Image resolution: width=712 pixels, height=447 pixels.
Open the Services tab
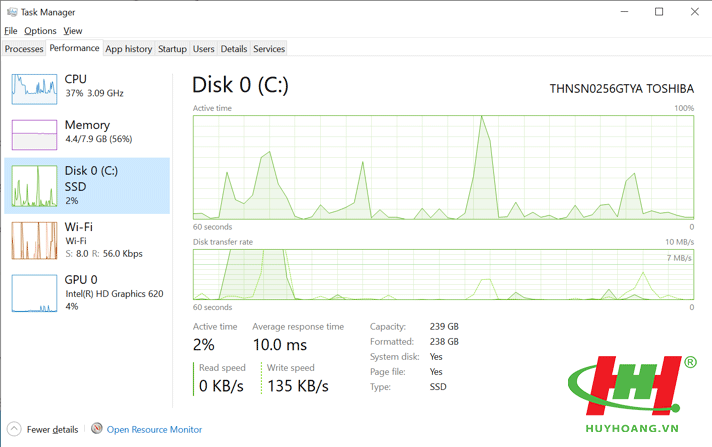coord(269,48)
